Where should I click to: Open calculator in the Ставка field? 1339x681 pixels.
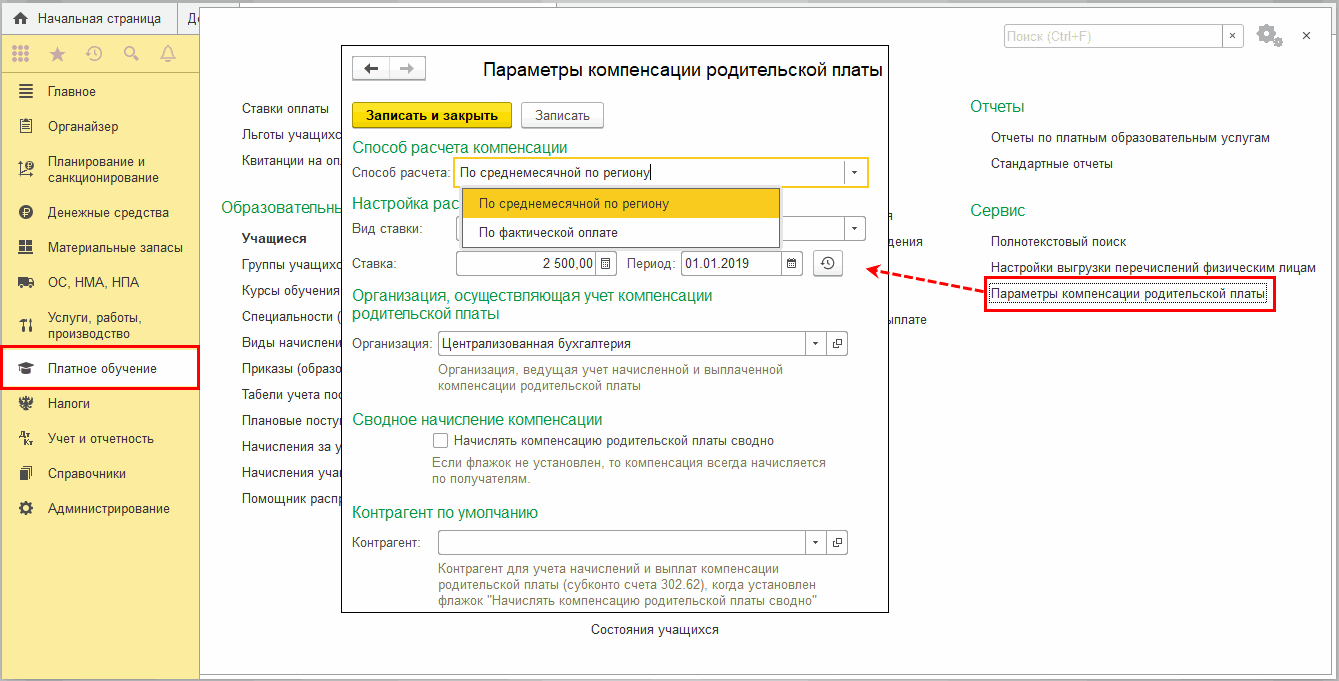[607, 264]
